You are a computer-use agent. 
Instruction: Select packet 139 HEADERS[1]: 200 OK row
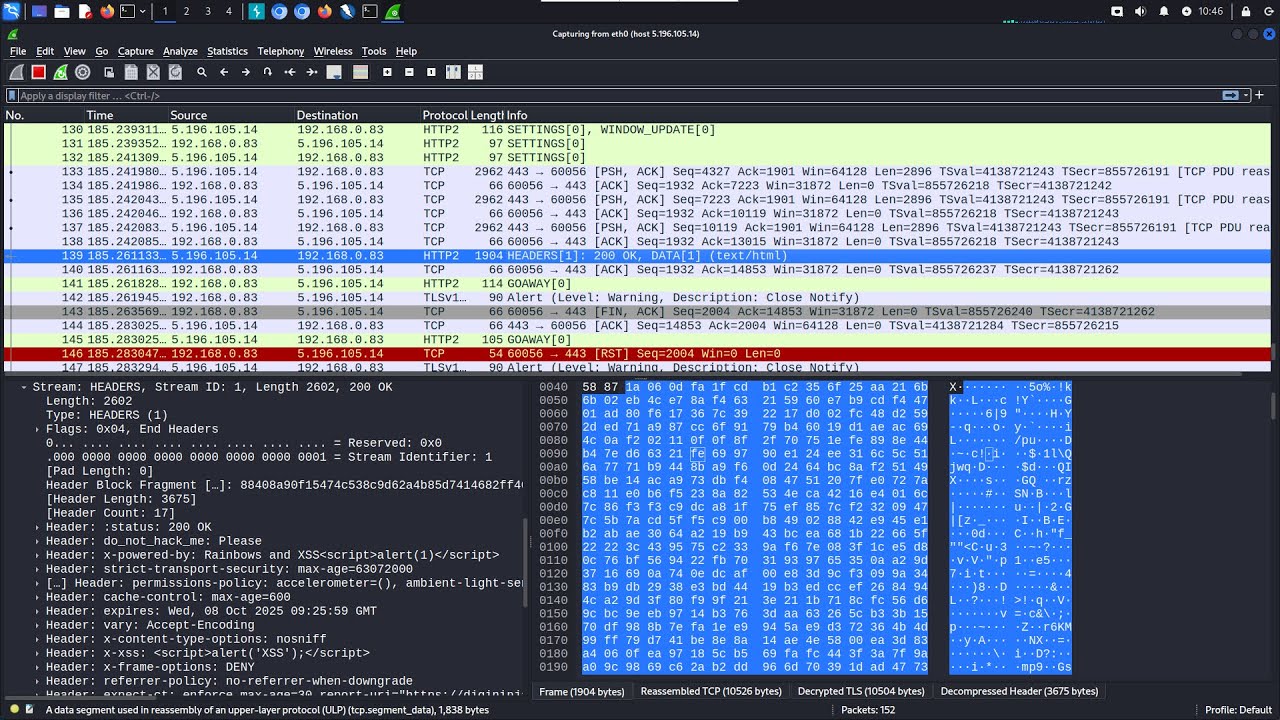[x=637, y=256]
